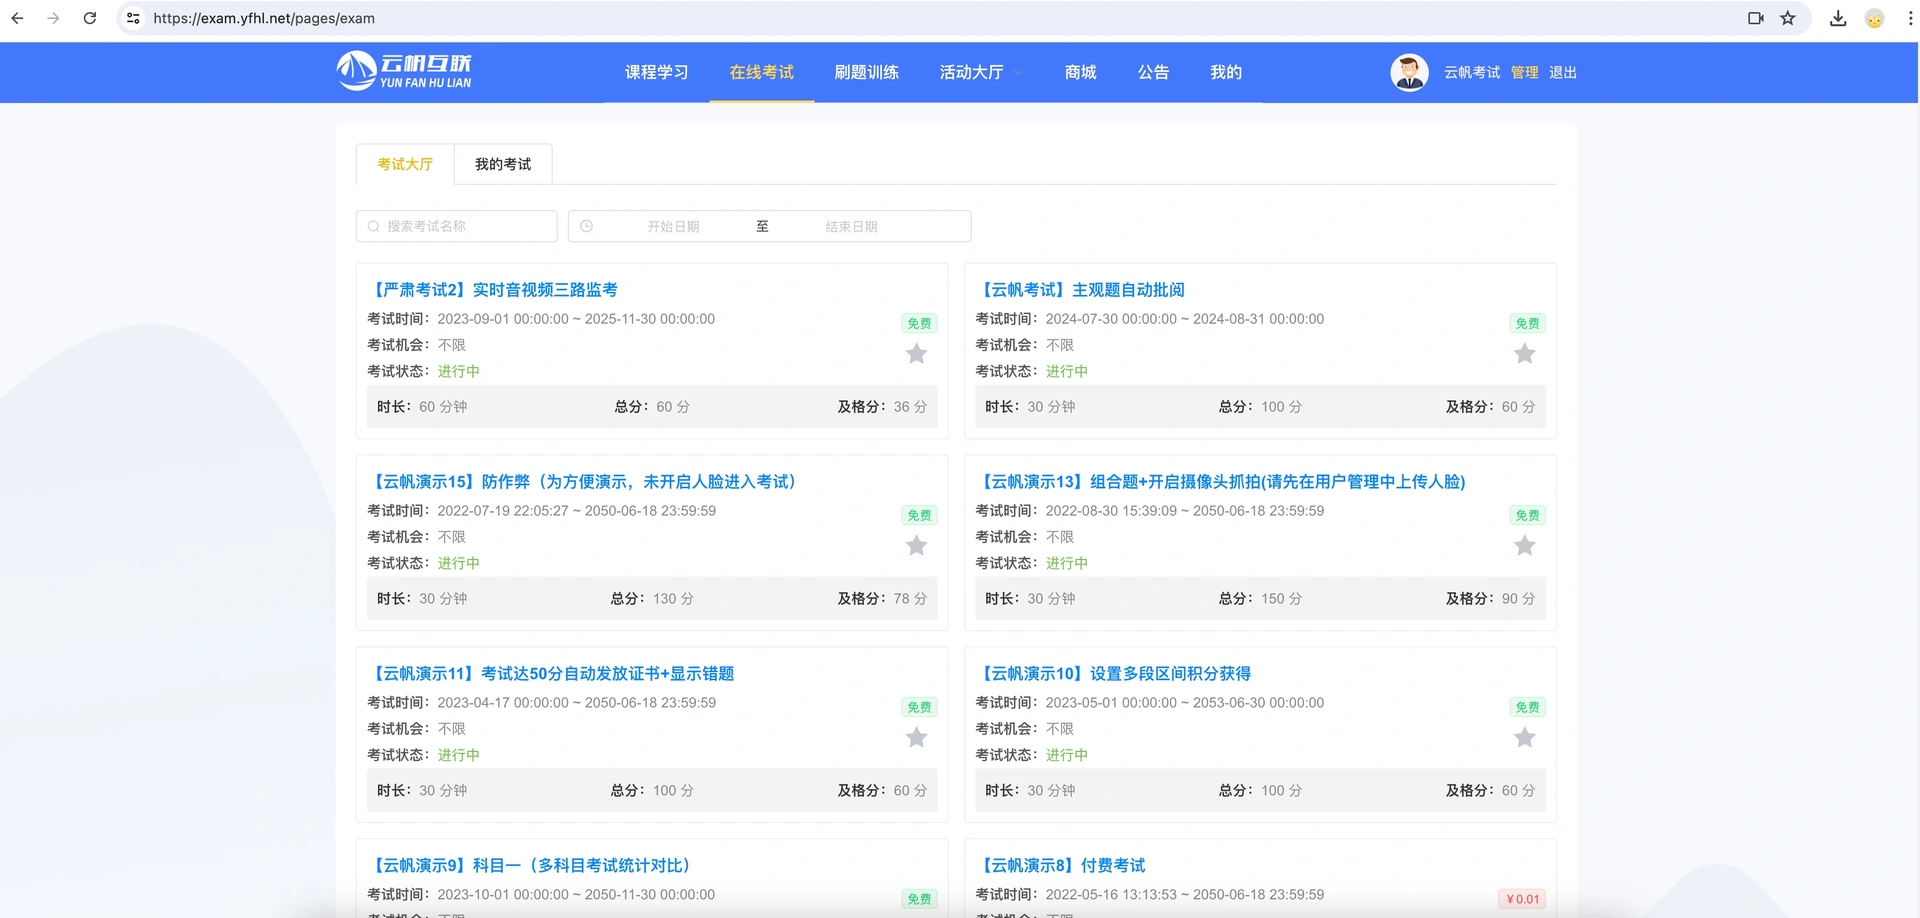This screenshot has width=1920, height=918.
Task: Click the 管理 link in header
Action: pyautogui.click(x=1524, y=72)
